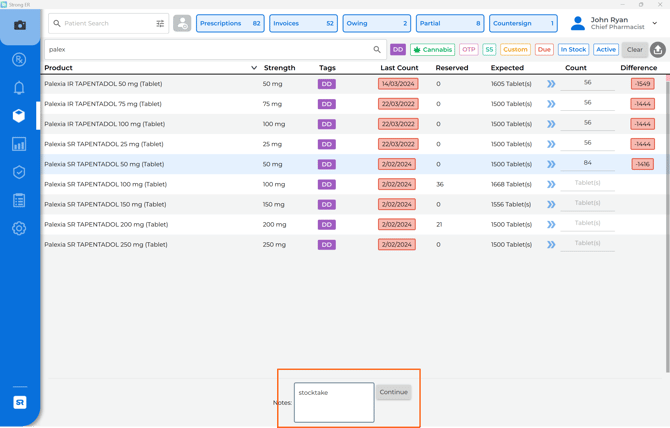Click the camera icon in the sidebar
670x428 pixels.
19,25
